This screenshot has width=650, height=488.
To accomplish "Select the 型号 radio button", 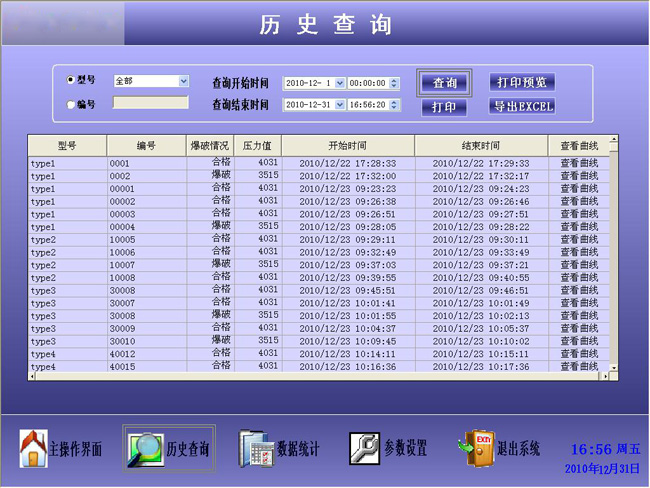I will click(x=71, y=80).
